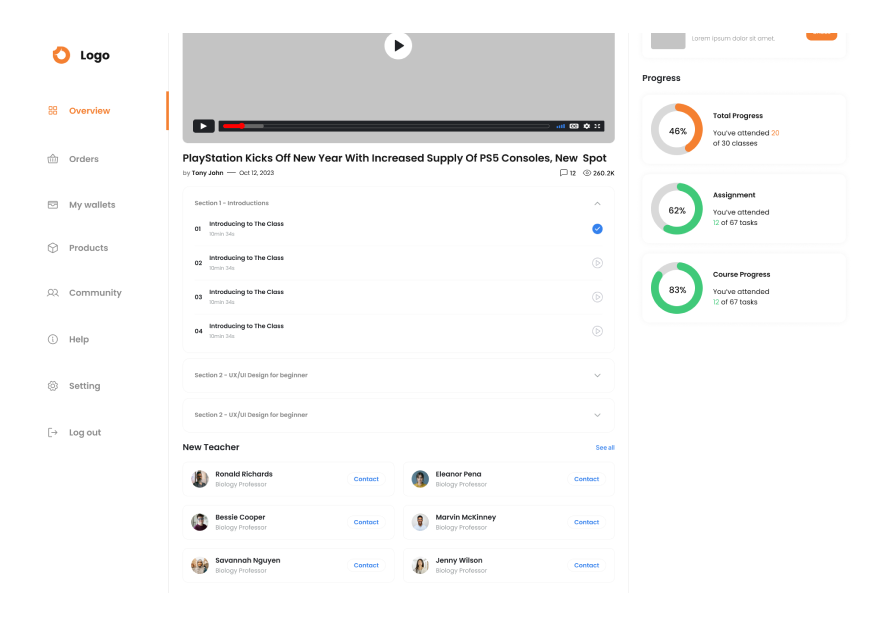The image size is (894, 626).
Task: Contact Ronald Richards
Action: click(366, 479)
